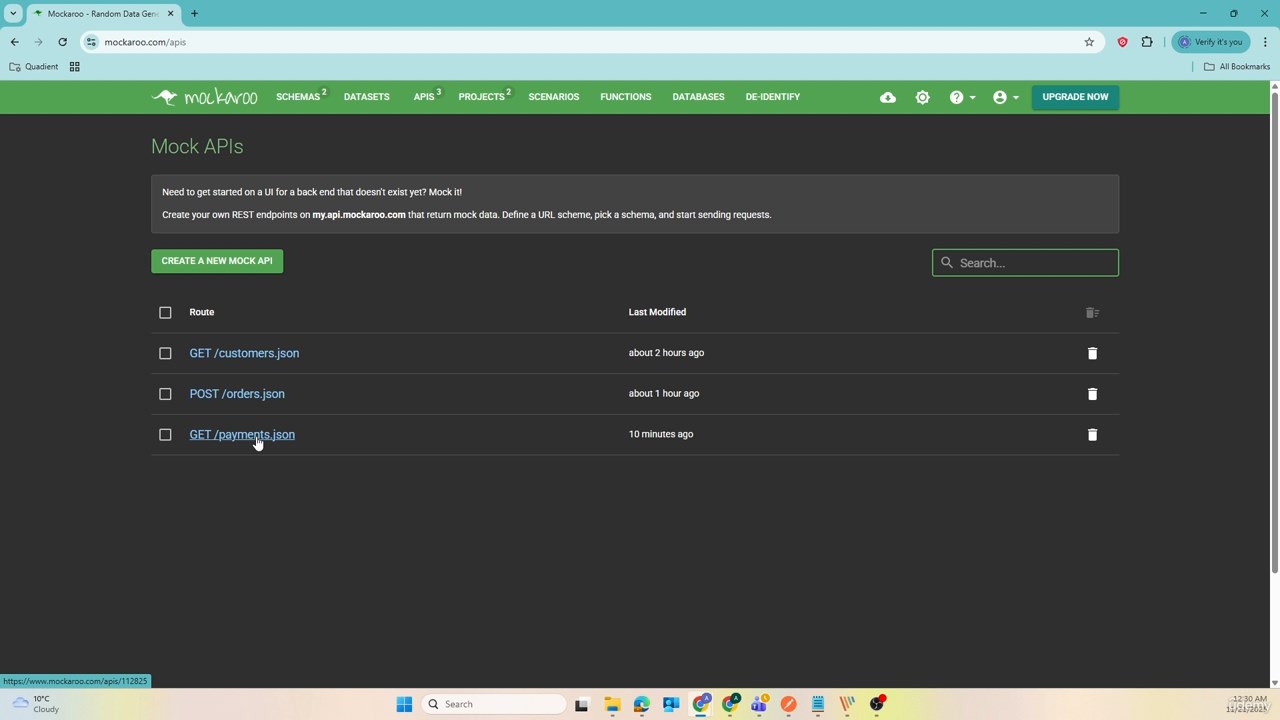
Task: Focus the mock API Search field
Action: click(x=1035, y=263)
